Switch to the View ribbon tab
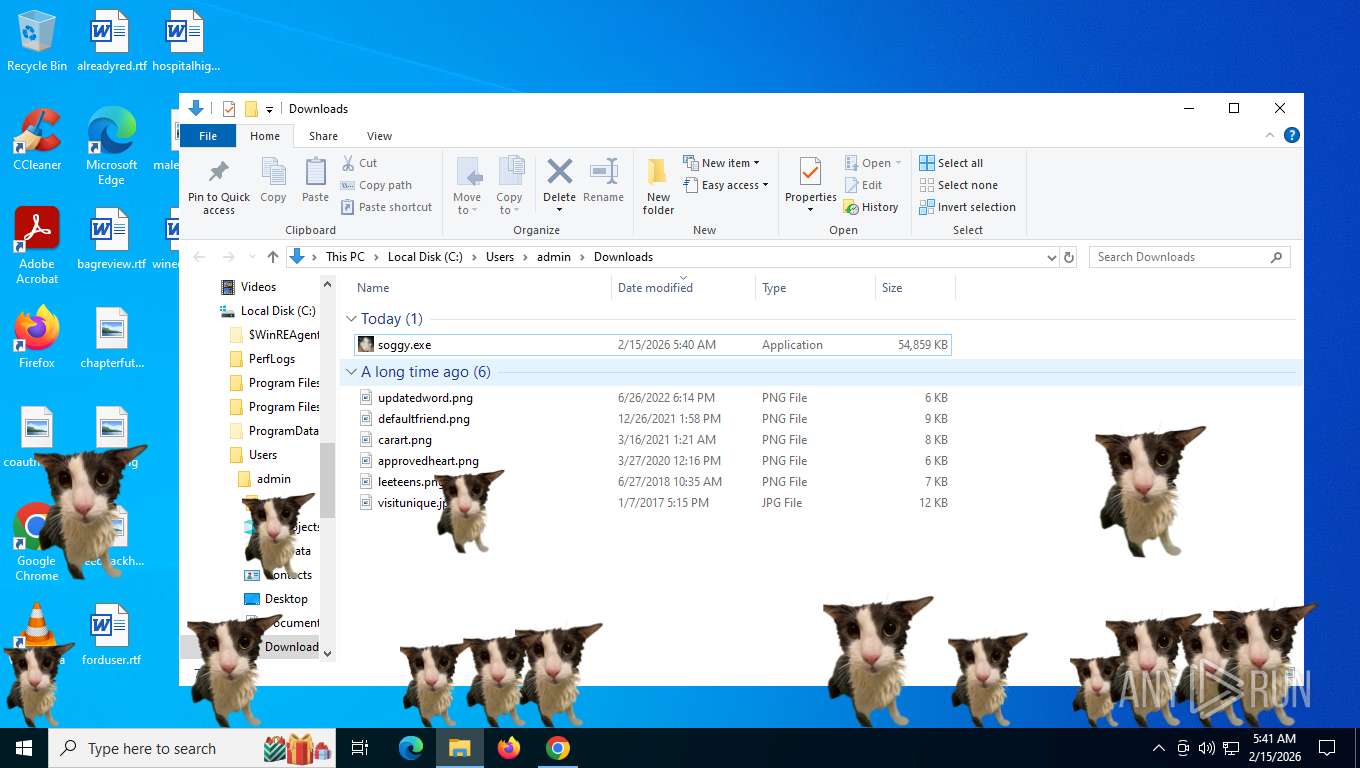The height and width of the screenshot is (768, 1360). pyautogui.click(x=379, y=136)
